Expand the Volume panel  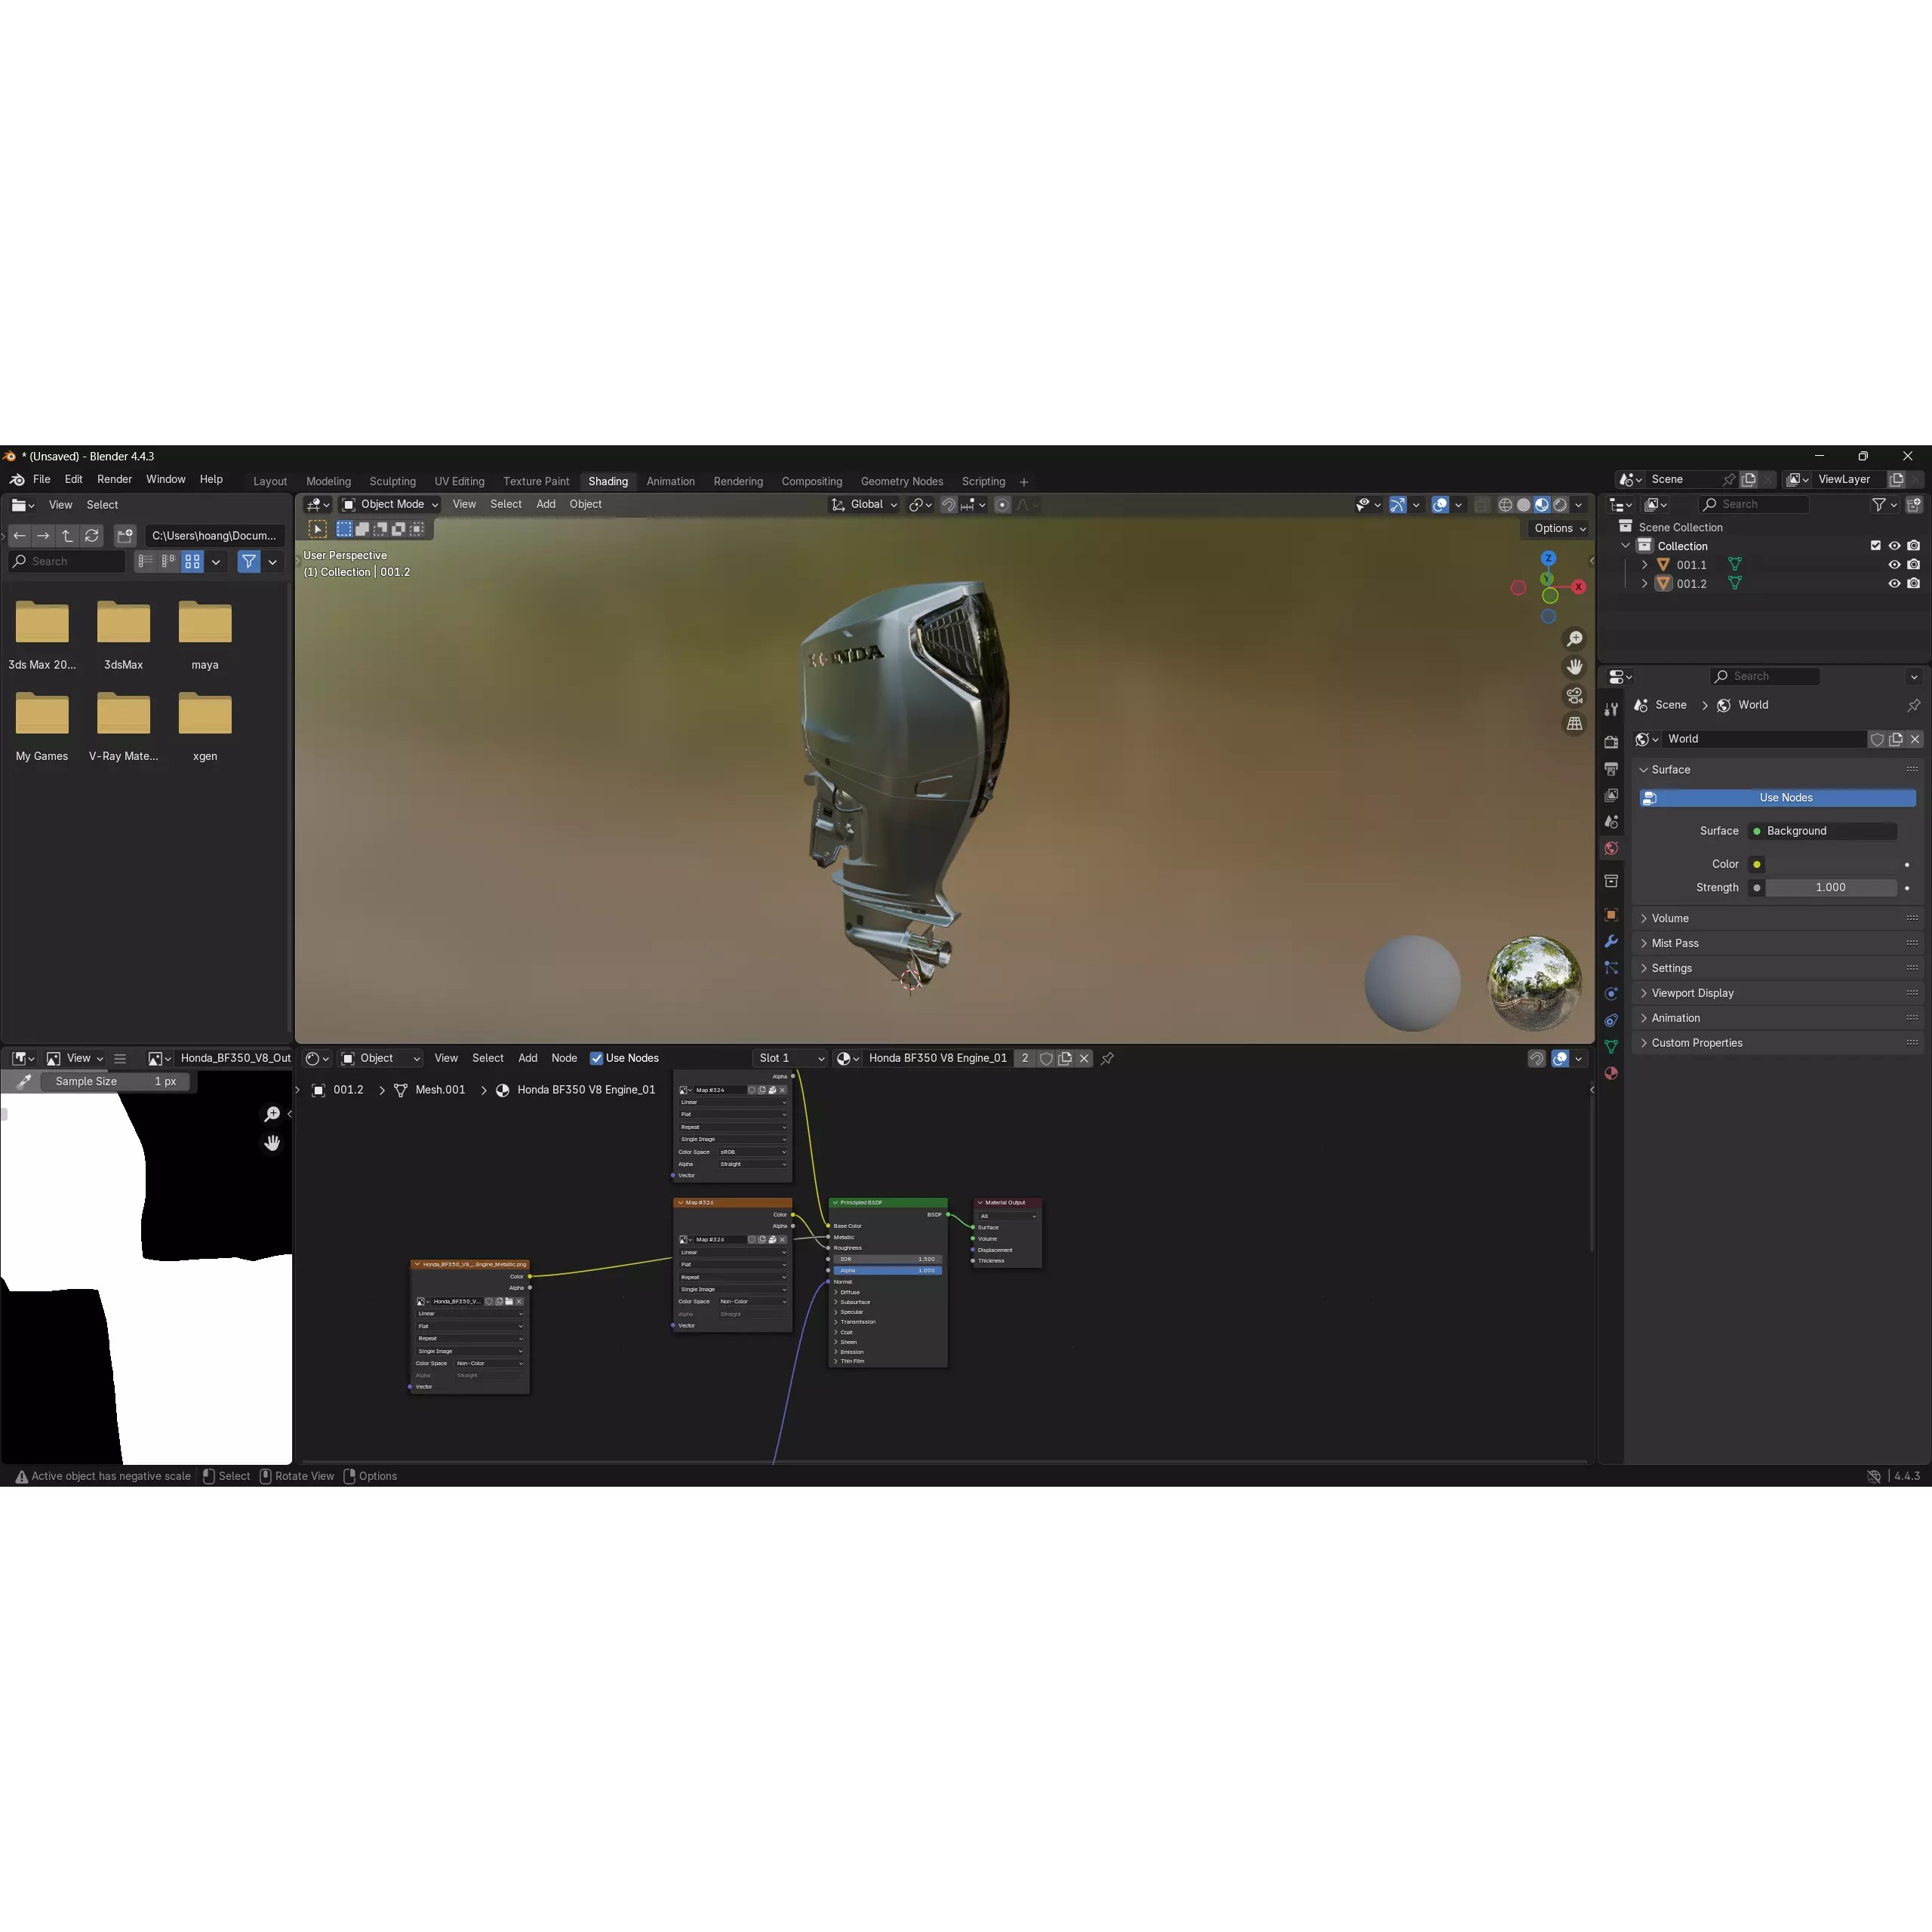coord(1669,918)
